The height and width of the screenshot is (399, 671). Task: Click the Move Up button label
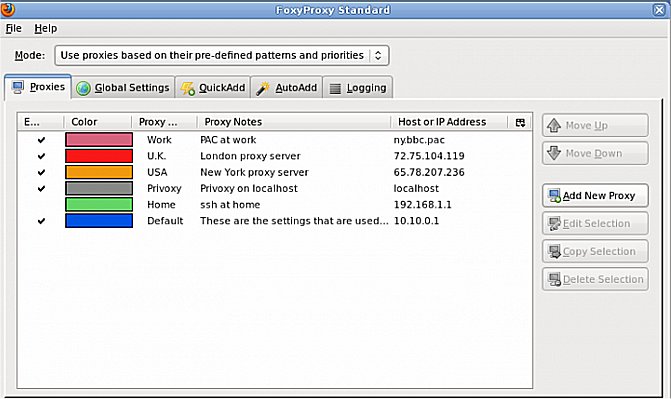click(x=586, y=125)
